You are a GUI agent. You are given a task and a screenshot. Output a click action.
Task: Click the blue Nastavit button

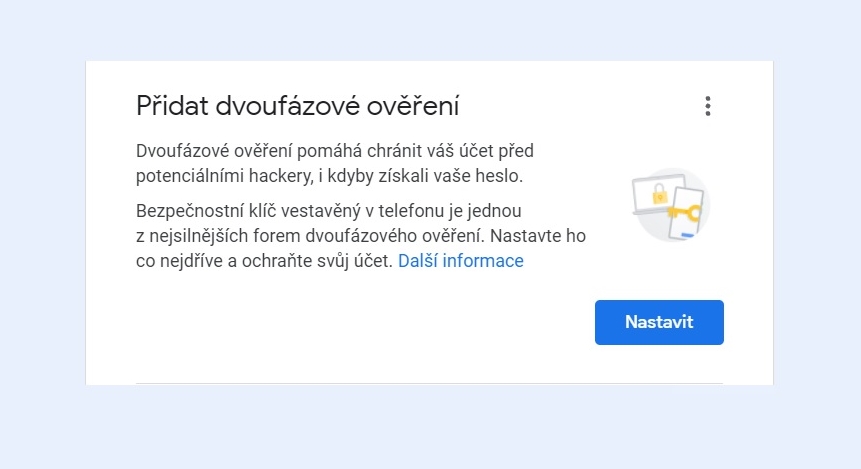click(x=659, y=322)
